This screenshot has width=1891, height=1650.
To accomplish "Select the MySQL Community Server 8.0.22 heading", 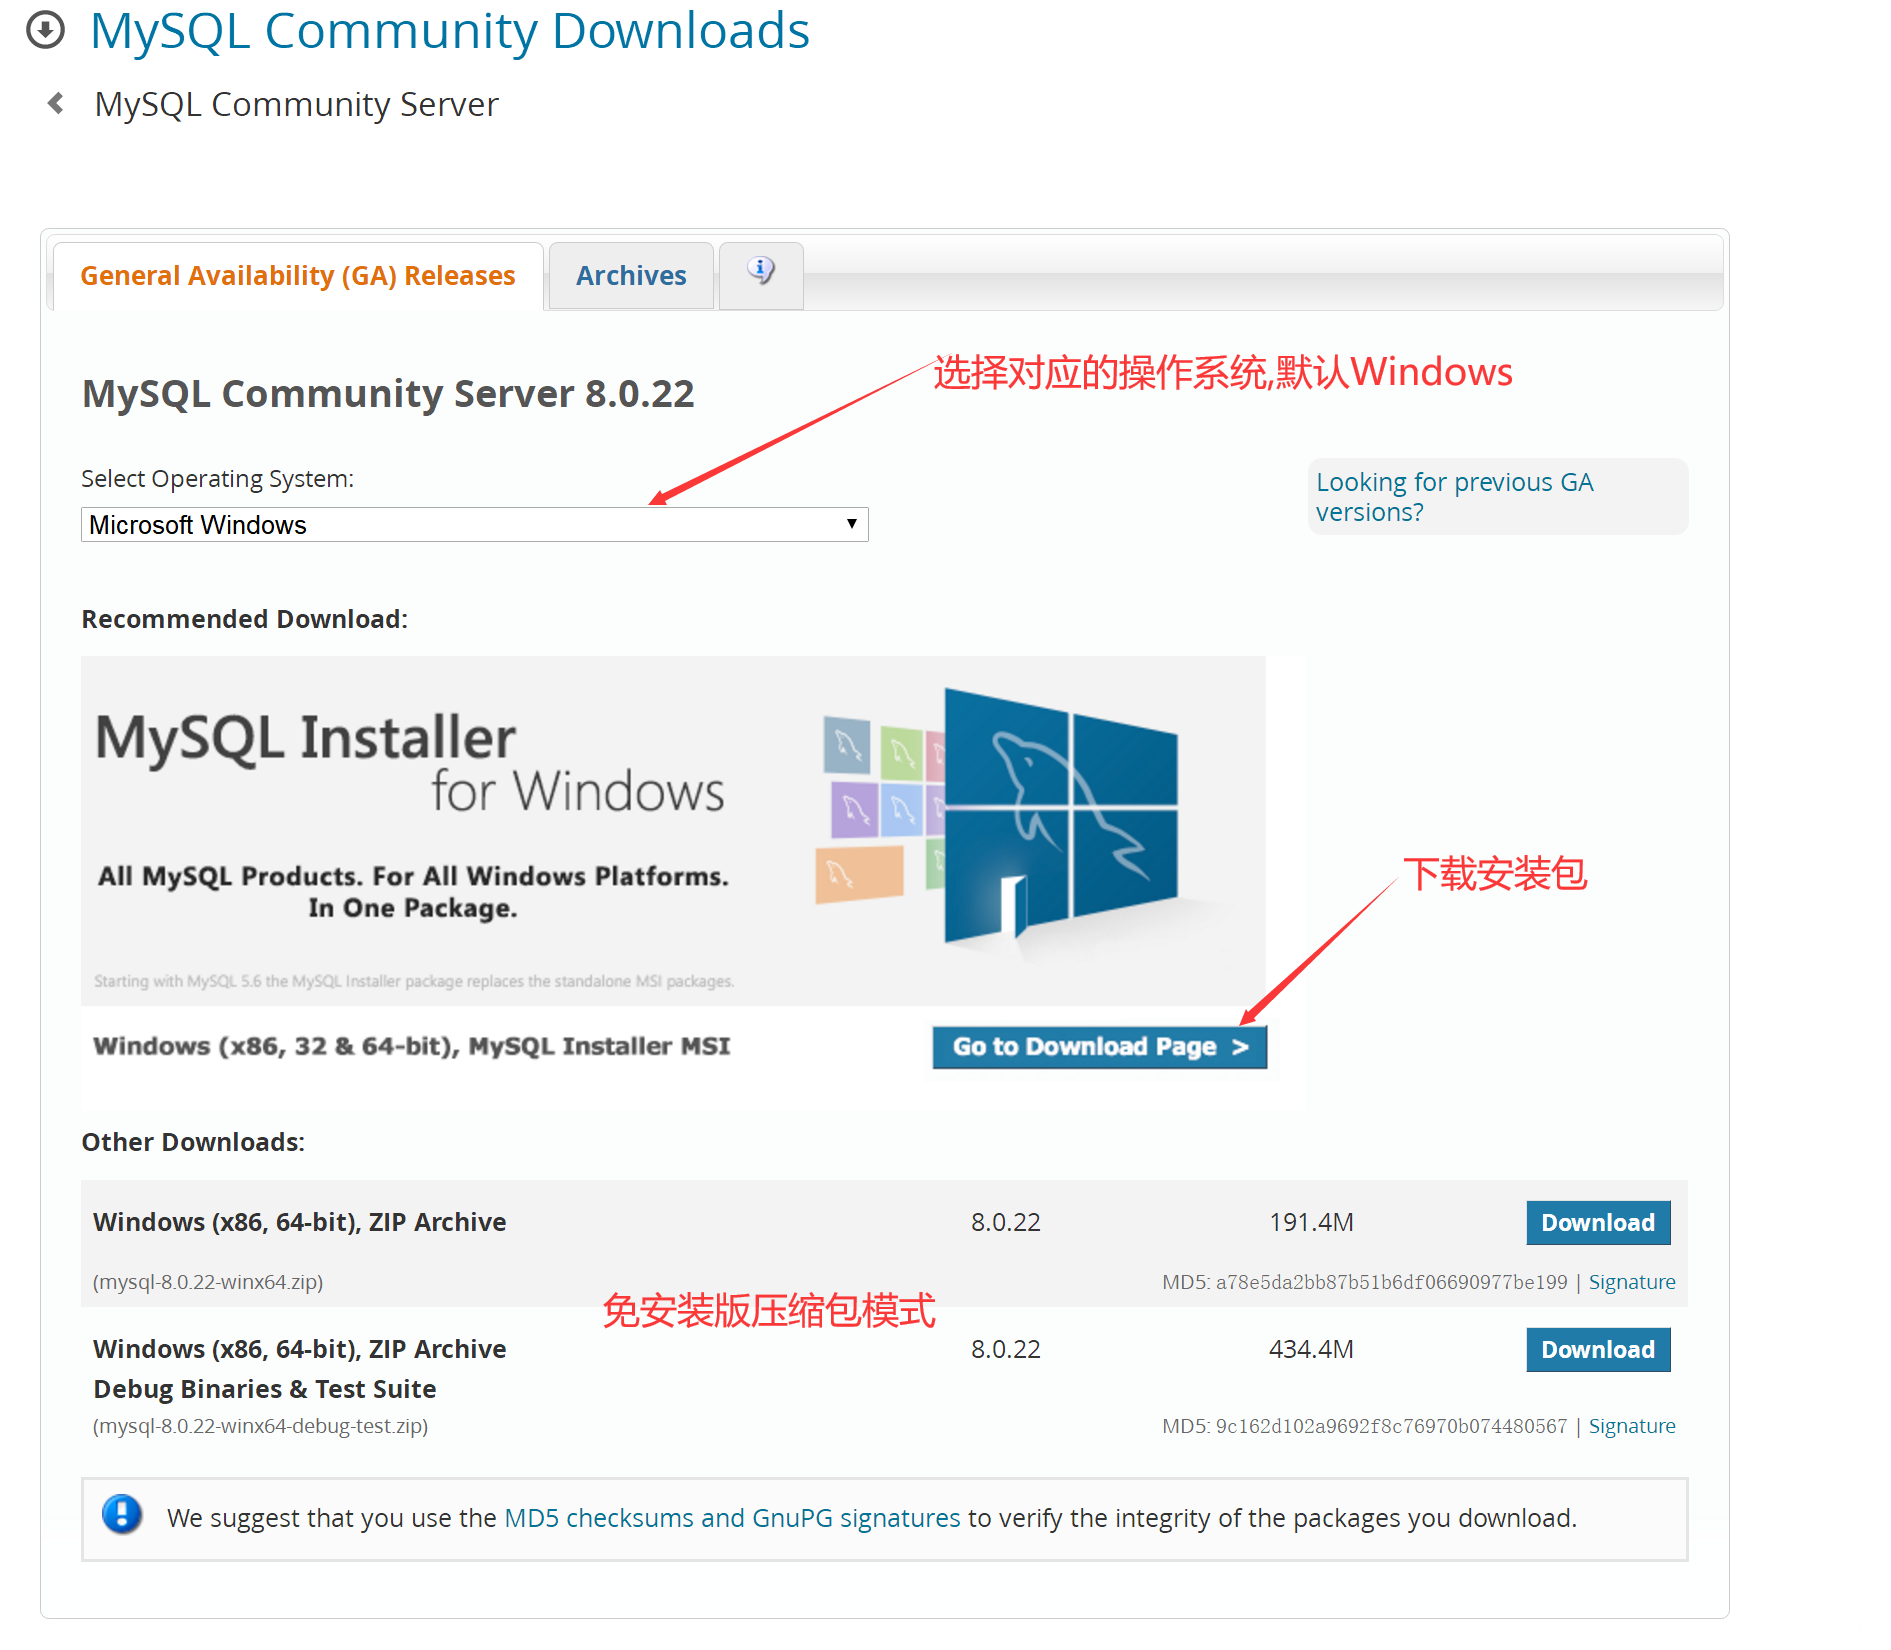I will [388, 394].
